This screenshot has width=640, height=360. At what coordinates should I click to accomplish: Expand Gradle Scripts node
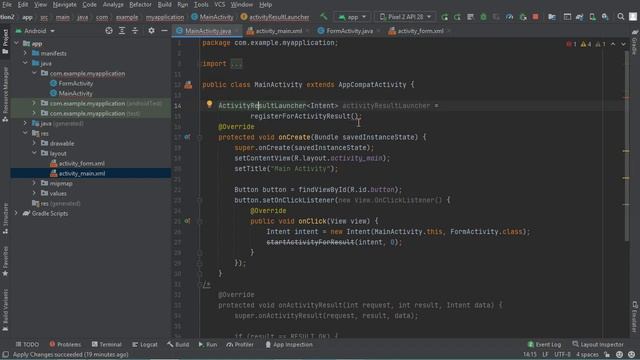[x=16, y=213]
